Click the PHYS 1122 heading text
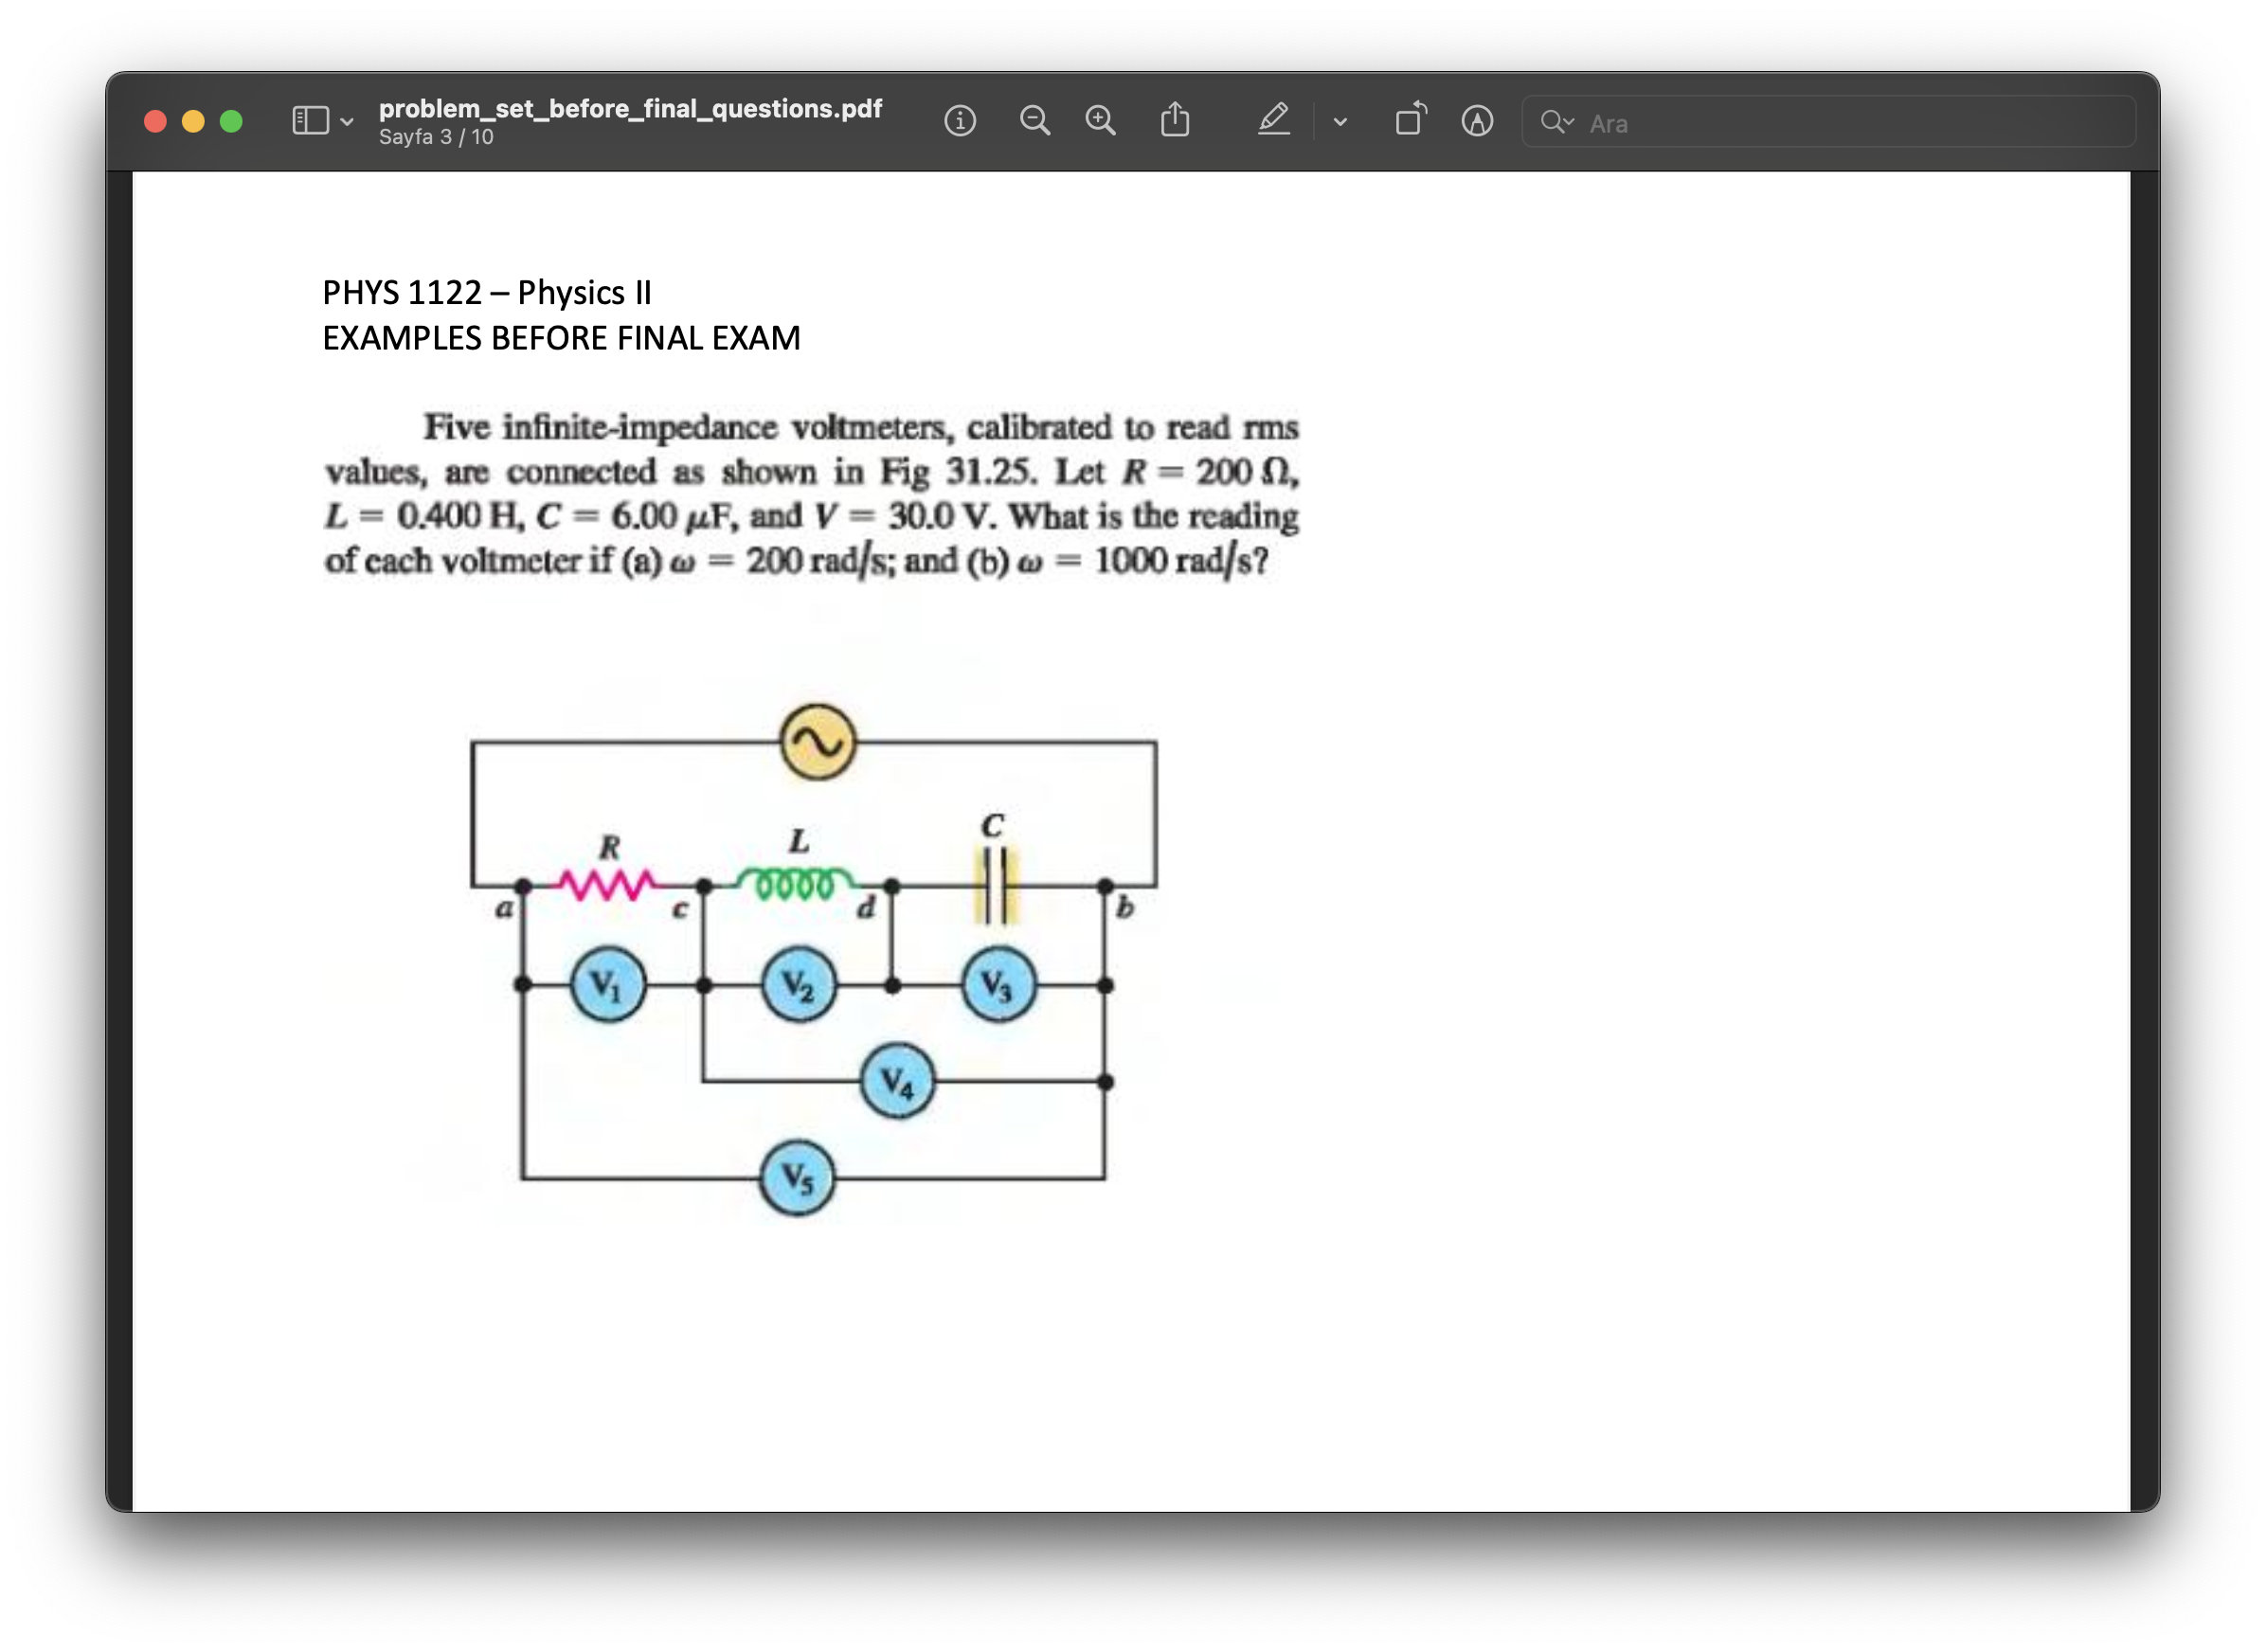This screenshot has width=2266, height=1652. [x=486, y=292]
